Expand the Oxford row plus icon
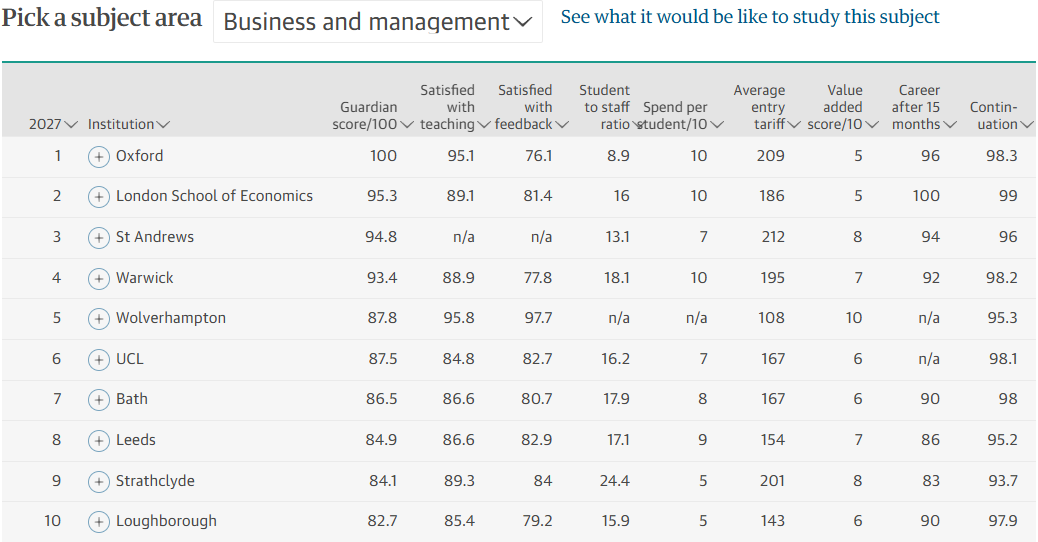 point(99,157)
